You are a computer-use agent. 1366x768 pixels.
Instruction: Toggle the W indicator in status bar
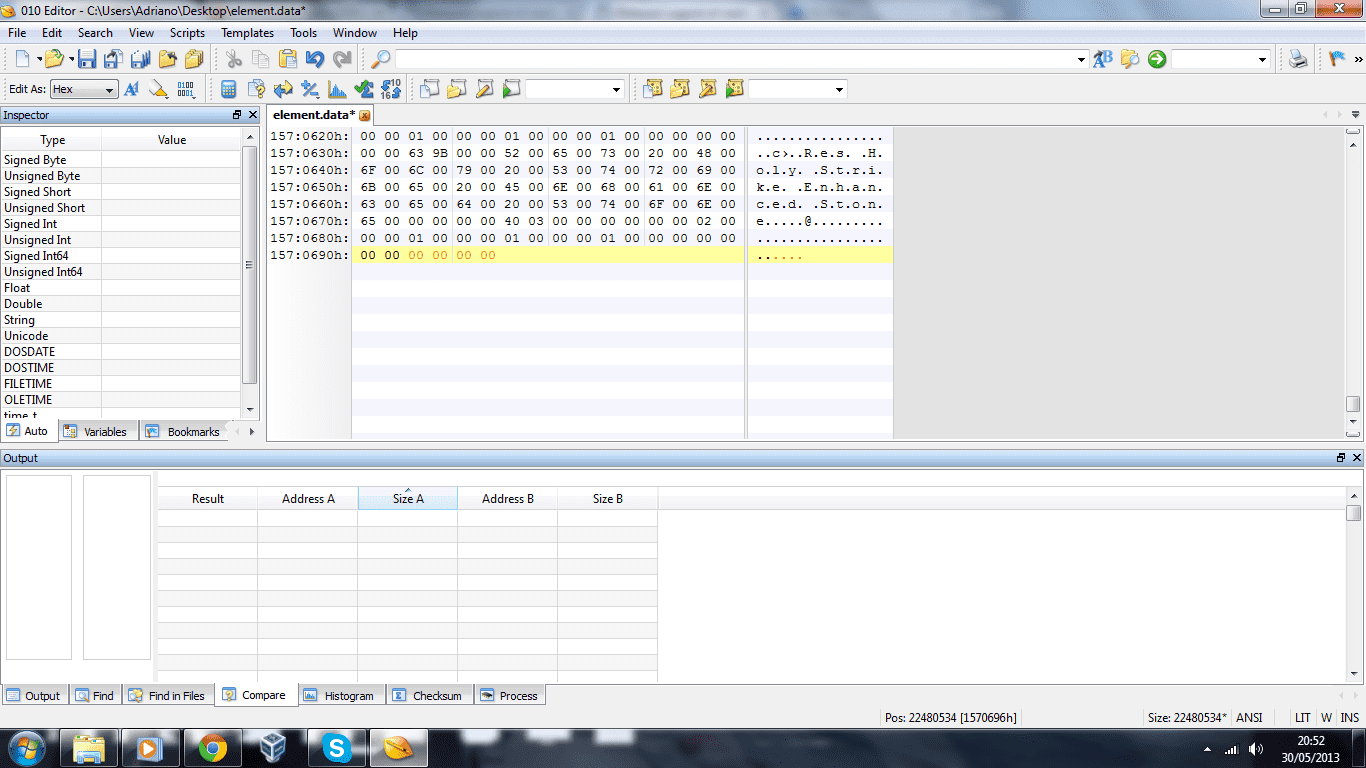[1326, 718]
